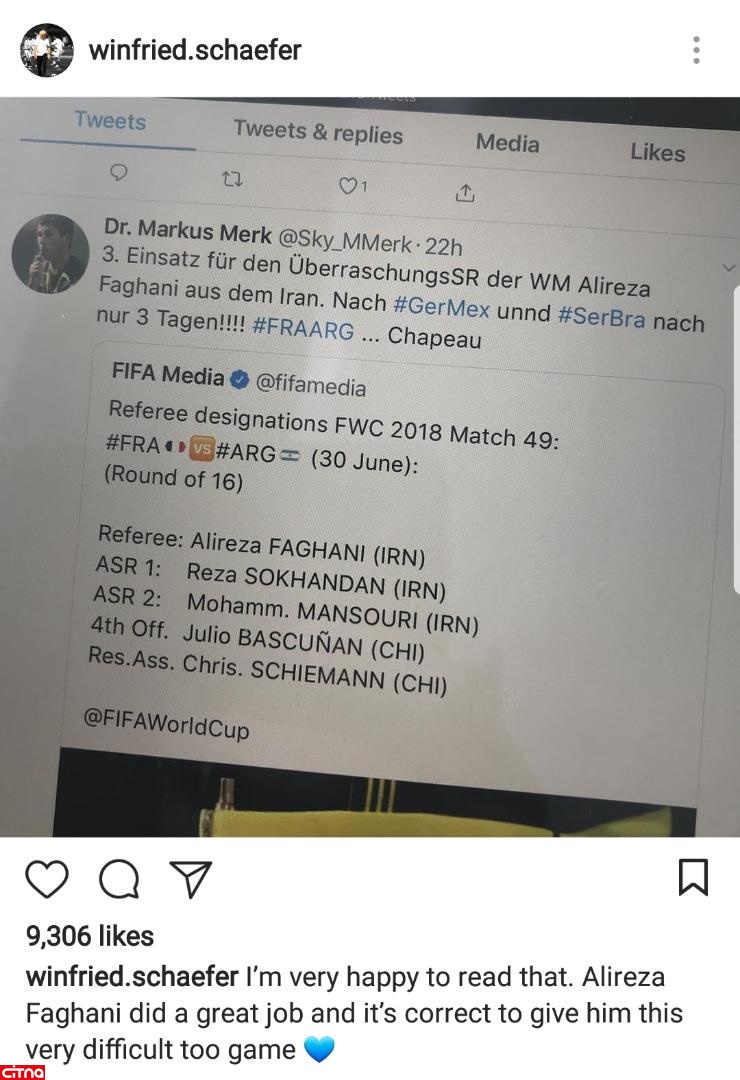Open the Media tab
The height and width of the screenshot is (1080, 740).
(x=508, y=143)
